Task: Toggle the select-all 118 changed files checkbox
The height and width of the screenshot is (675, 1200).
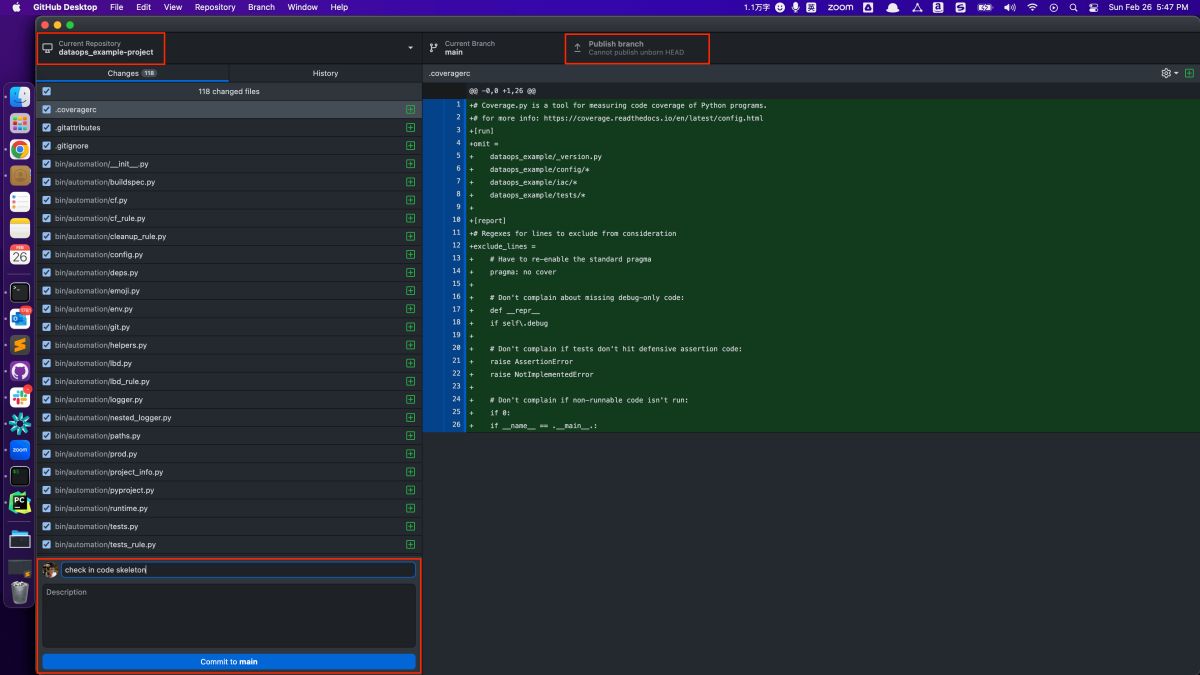Action: tap(47, 91)
